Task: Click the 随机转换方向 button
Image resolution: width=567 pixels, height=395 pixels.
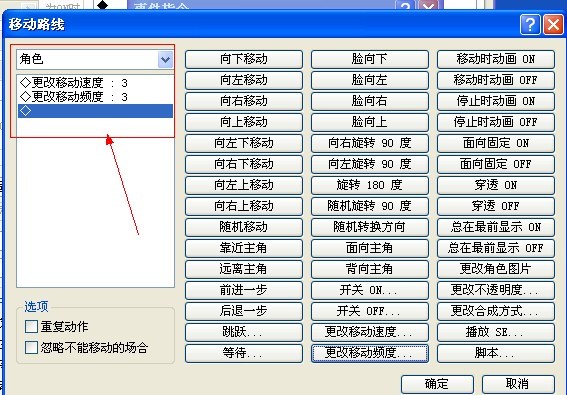Action: [370, 227]
